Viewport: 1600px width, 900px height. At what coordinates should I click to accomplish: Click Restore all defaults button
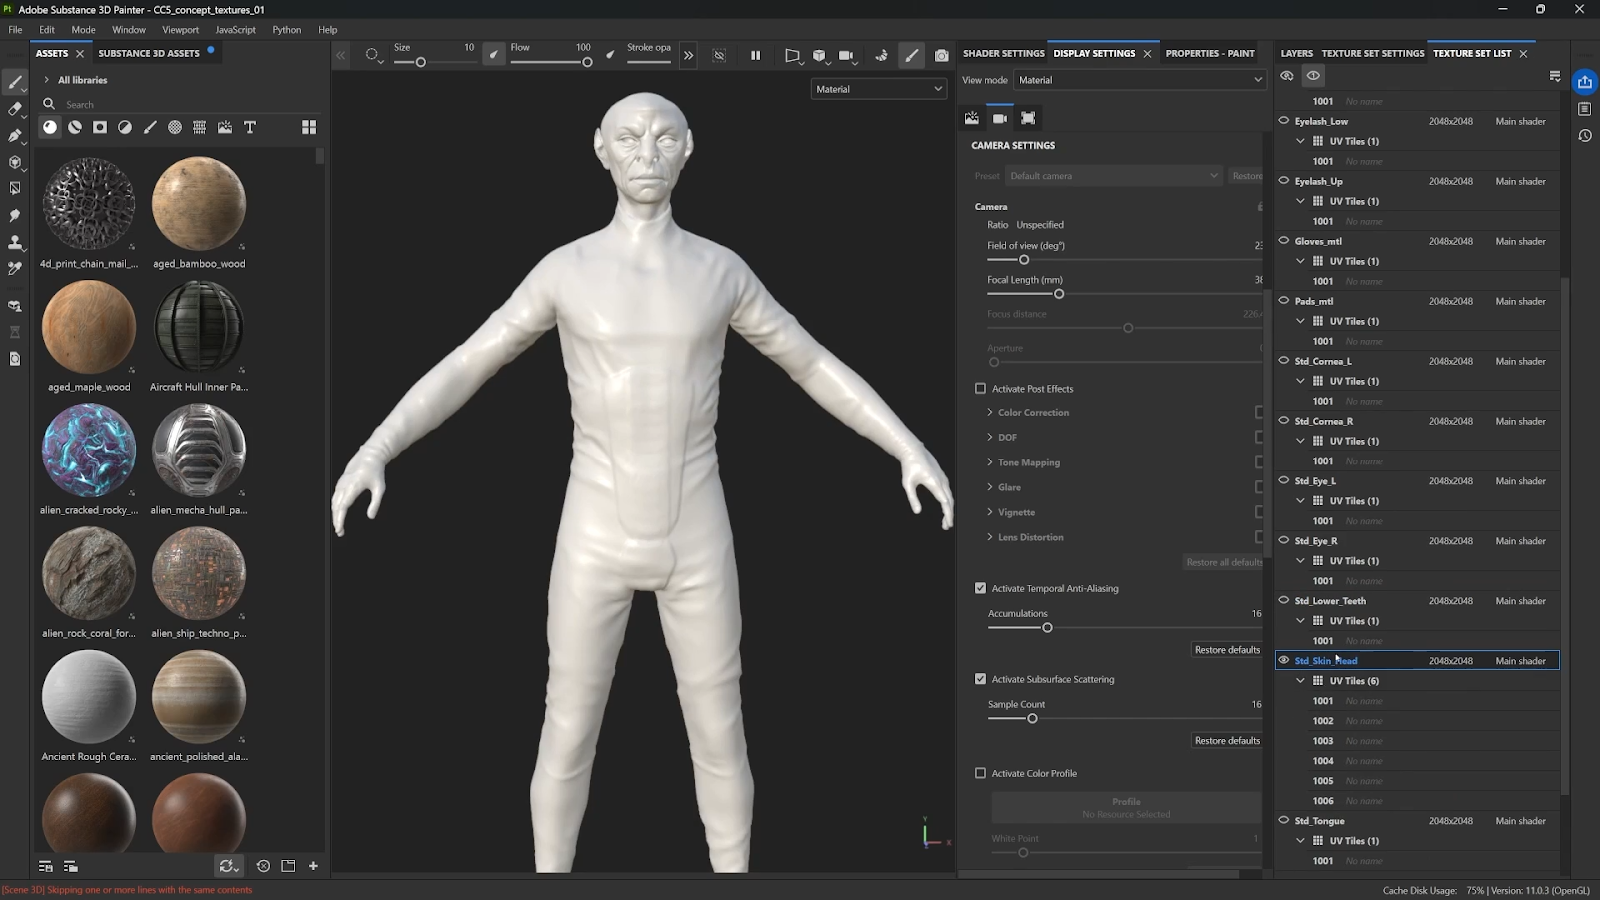pos(1223,562)
